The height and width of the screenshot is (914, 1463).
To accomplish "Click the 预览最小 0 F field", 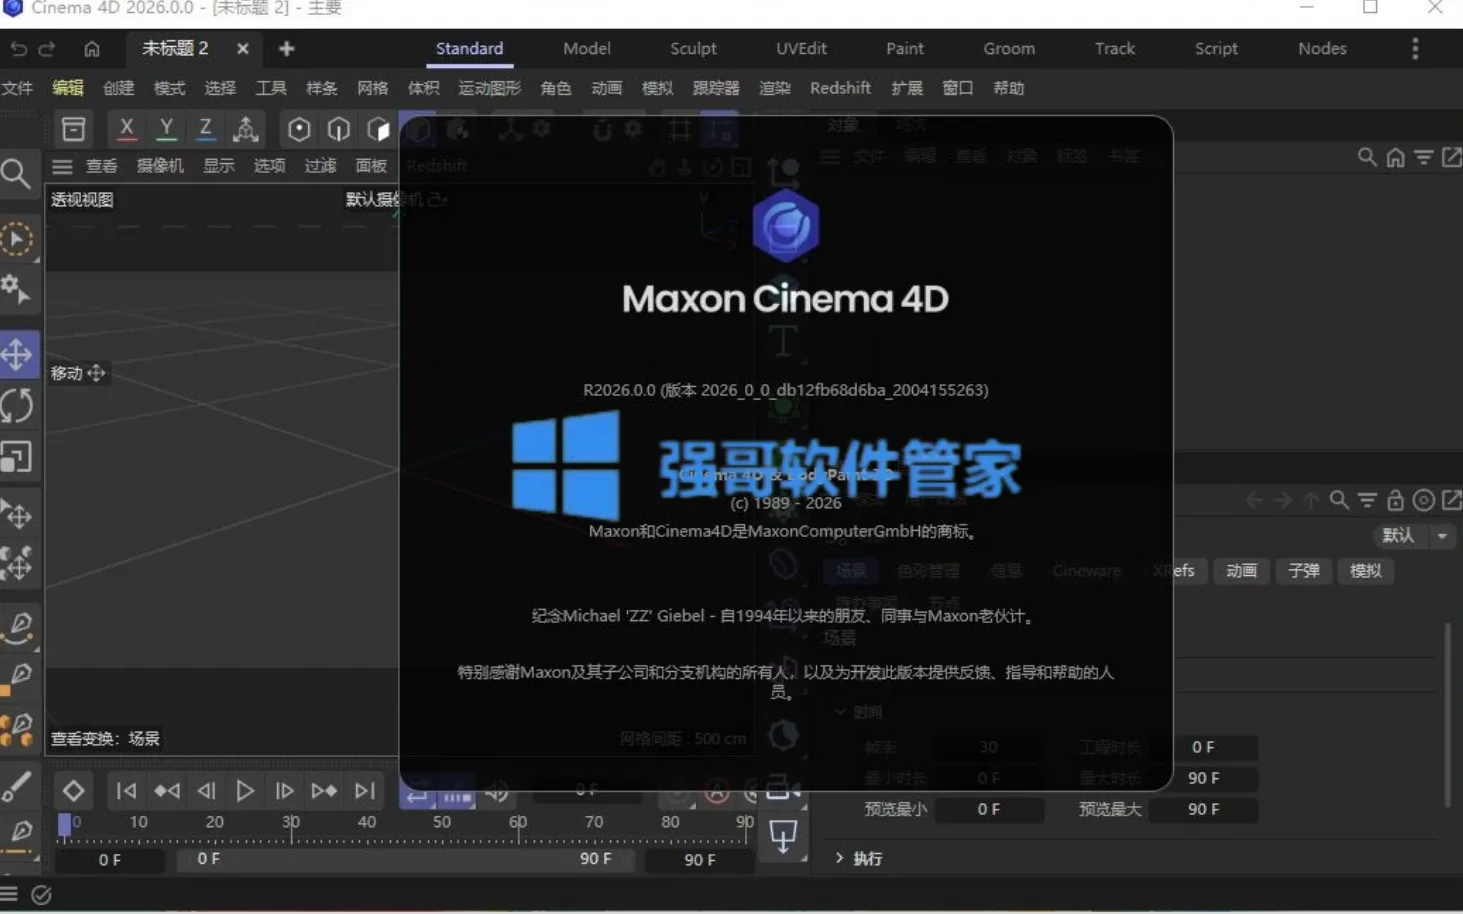I will point(988,809).
